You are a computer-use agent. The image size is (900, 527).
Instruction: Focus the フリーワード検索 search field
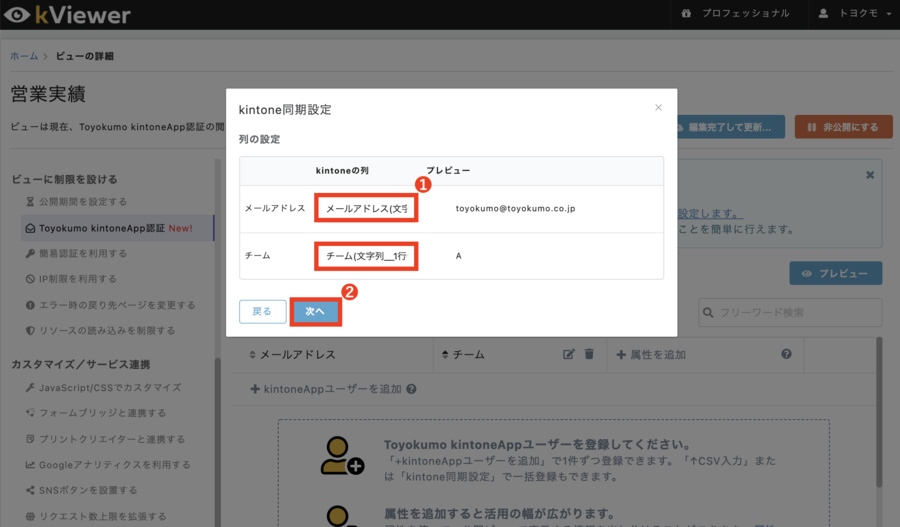(790, 312)
